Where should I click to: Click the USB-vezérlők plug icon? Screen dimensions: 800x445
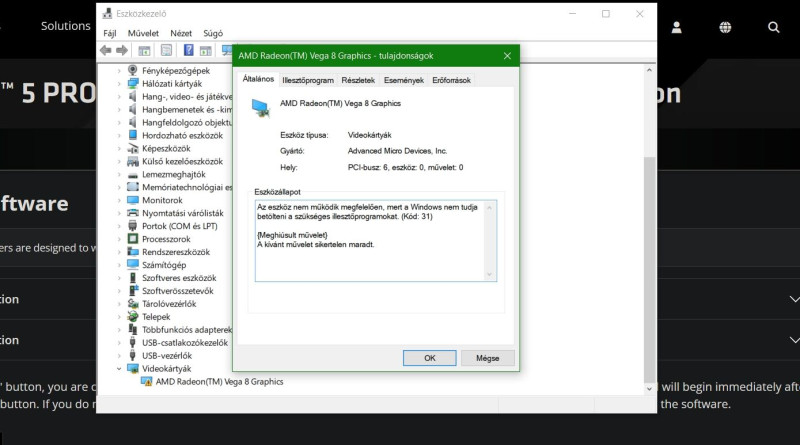click(133, 355)
